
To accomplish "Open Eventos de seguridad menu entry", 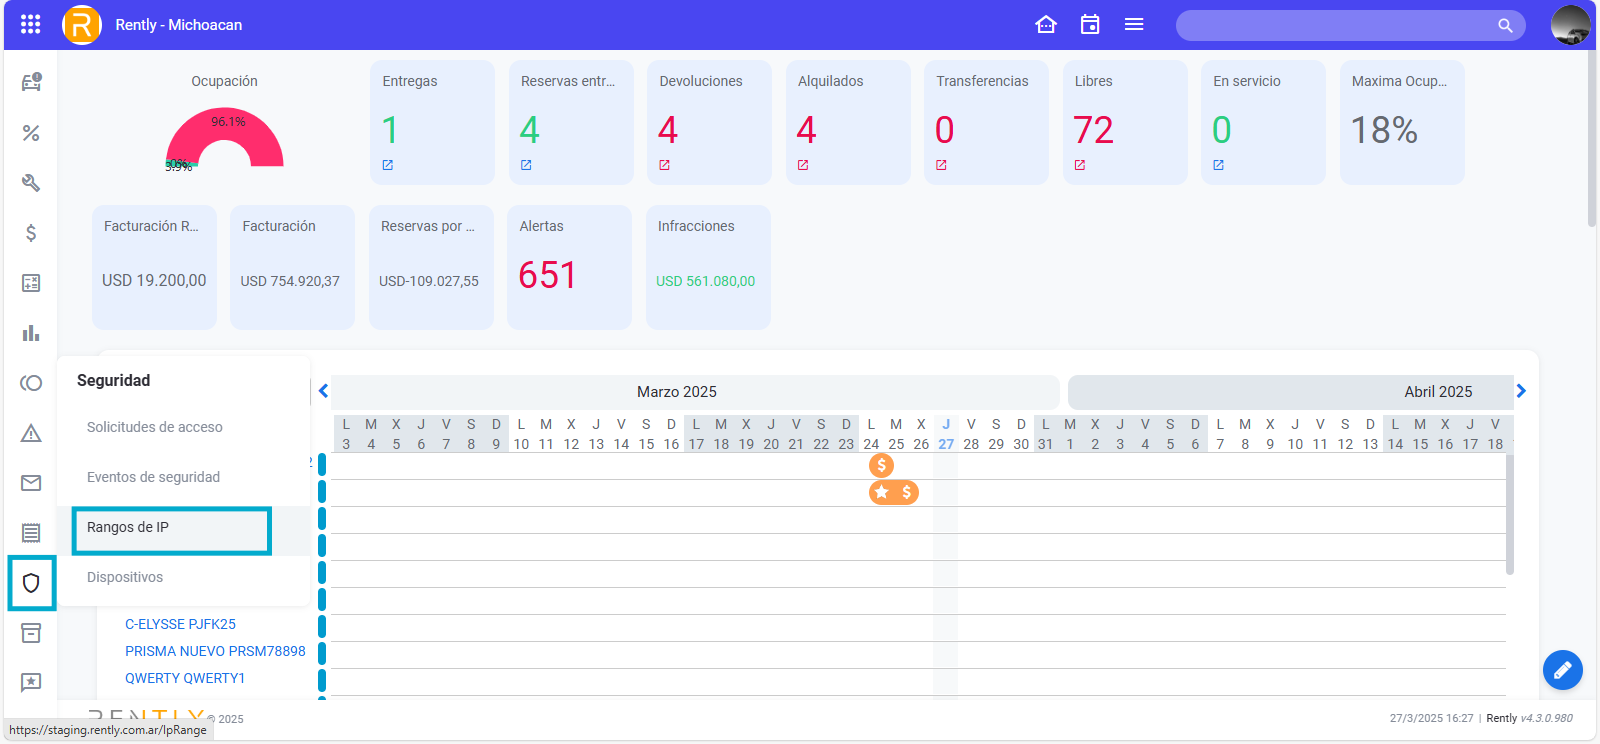I will pos(153,477).
